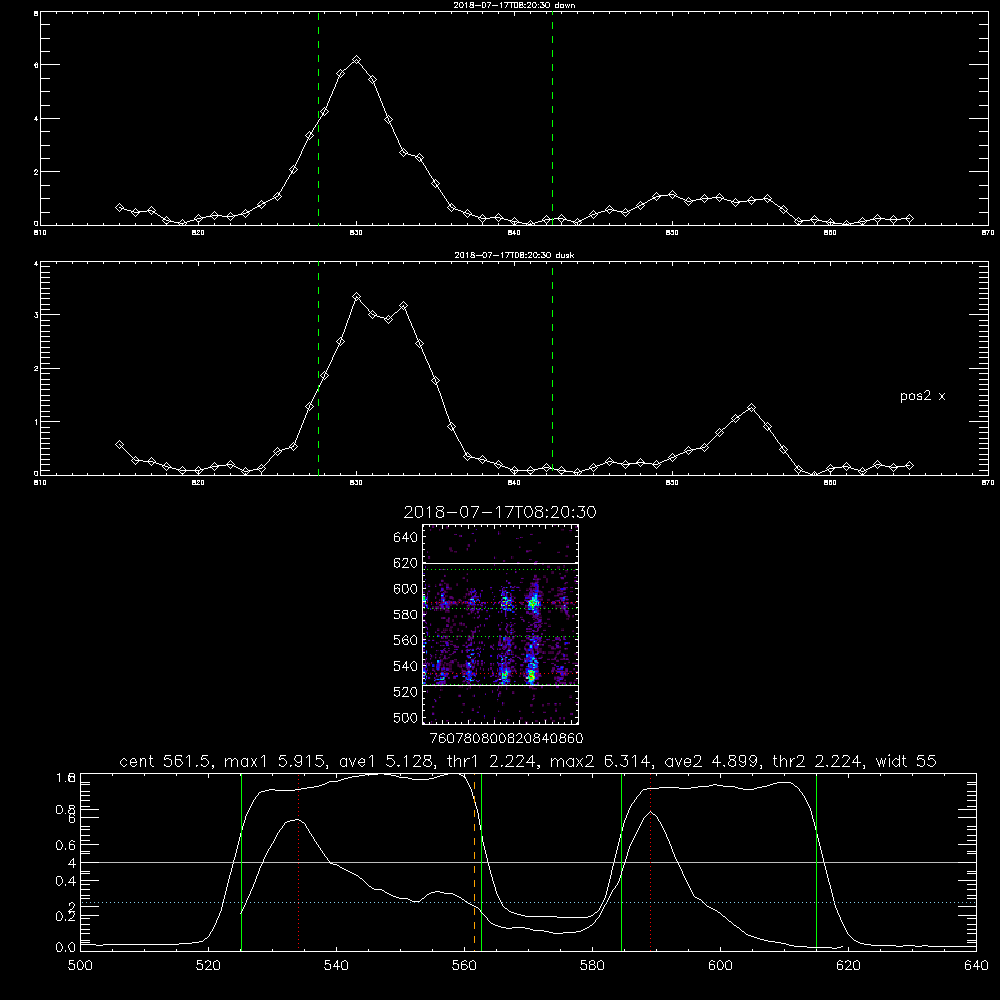Select first green dashed line in dawn plot
This screenshot has height=1000, width=1000.
pos(318,119)
